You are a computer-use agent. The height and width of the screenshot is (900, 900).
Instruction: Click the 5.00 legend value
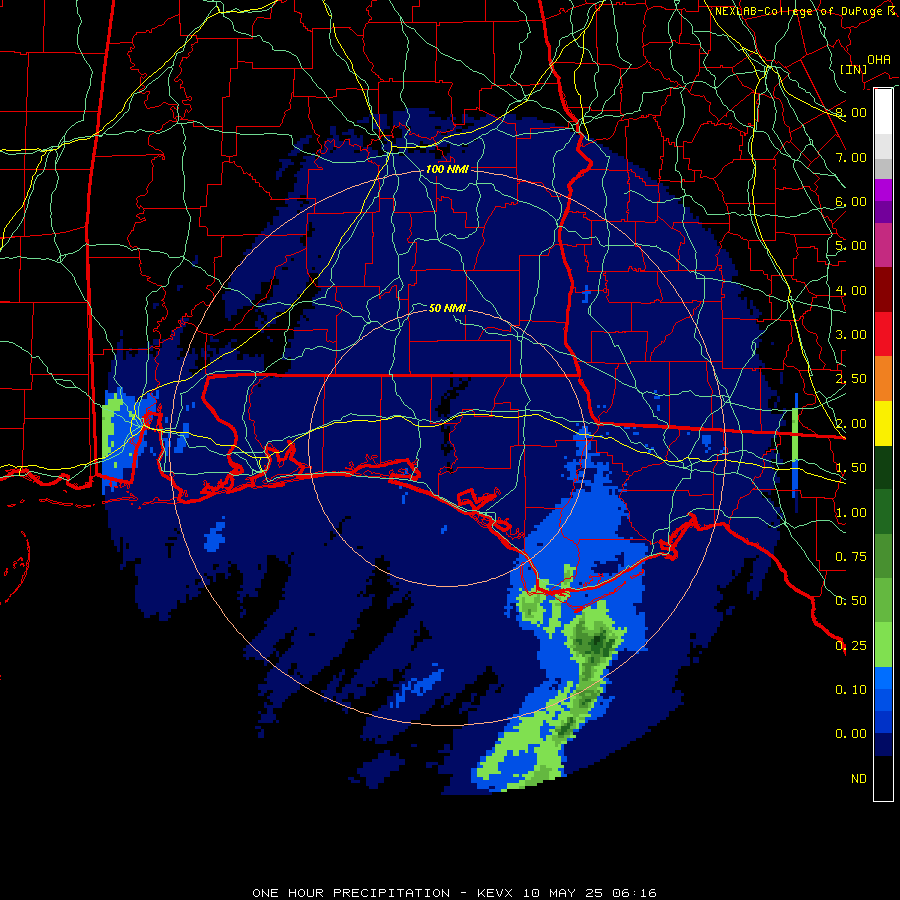coord(851,246)
